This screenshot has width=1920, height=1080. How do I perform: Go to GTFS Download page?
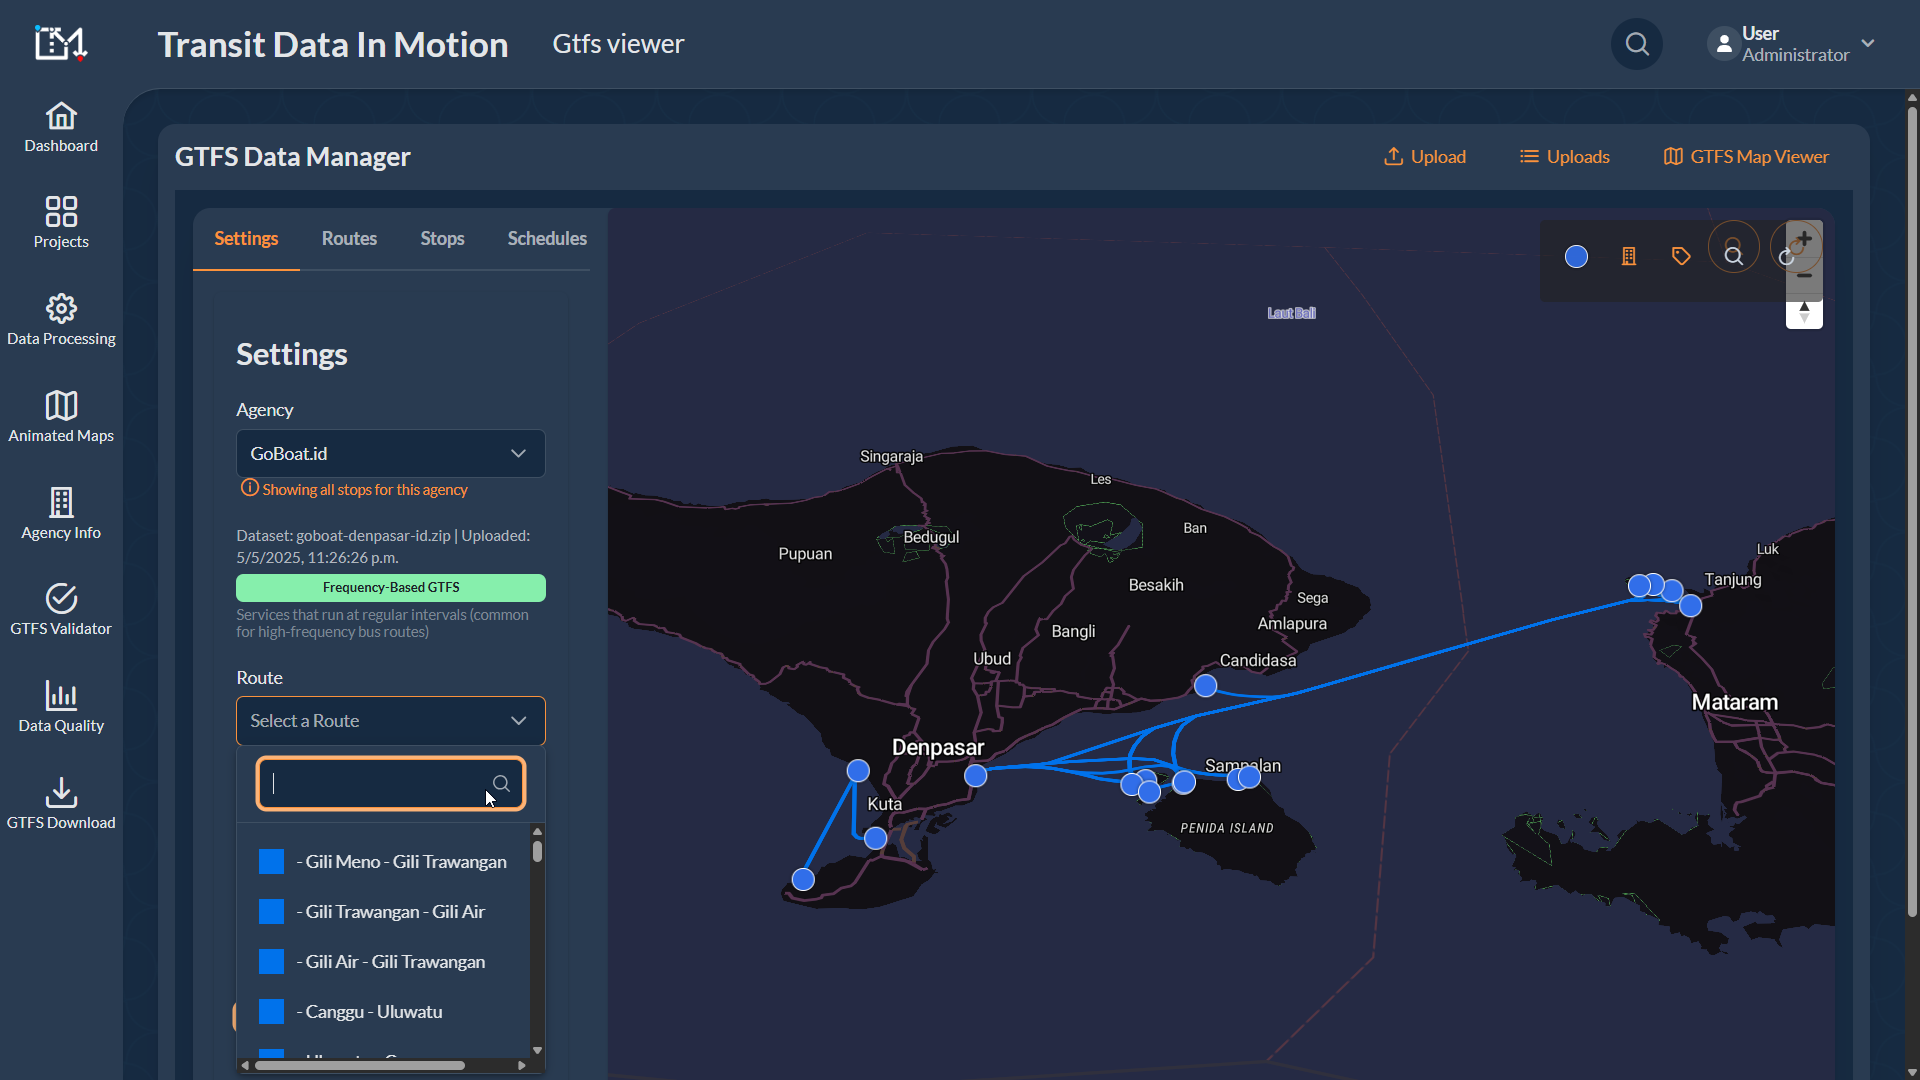[x=61, y=803]
